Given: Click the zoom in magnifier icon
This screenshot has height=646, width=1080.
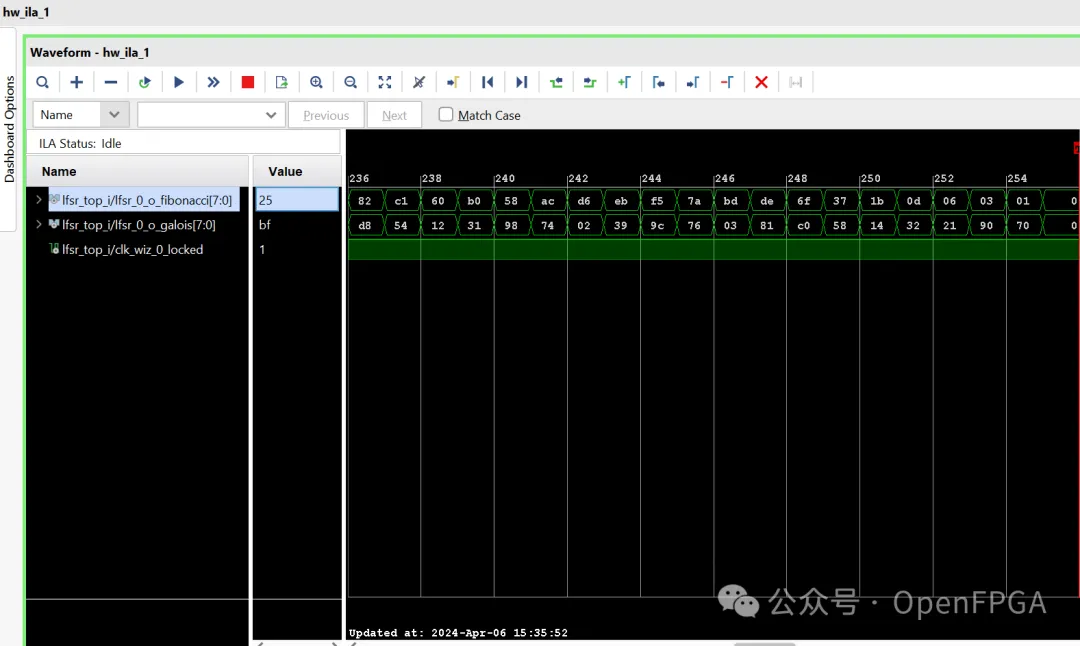Looking at the screenshot, I should 316,82.
